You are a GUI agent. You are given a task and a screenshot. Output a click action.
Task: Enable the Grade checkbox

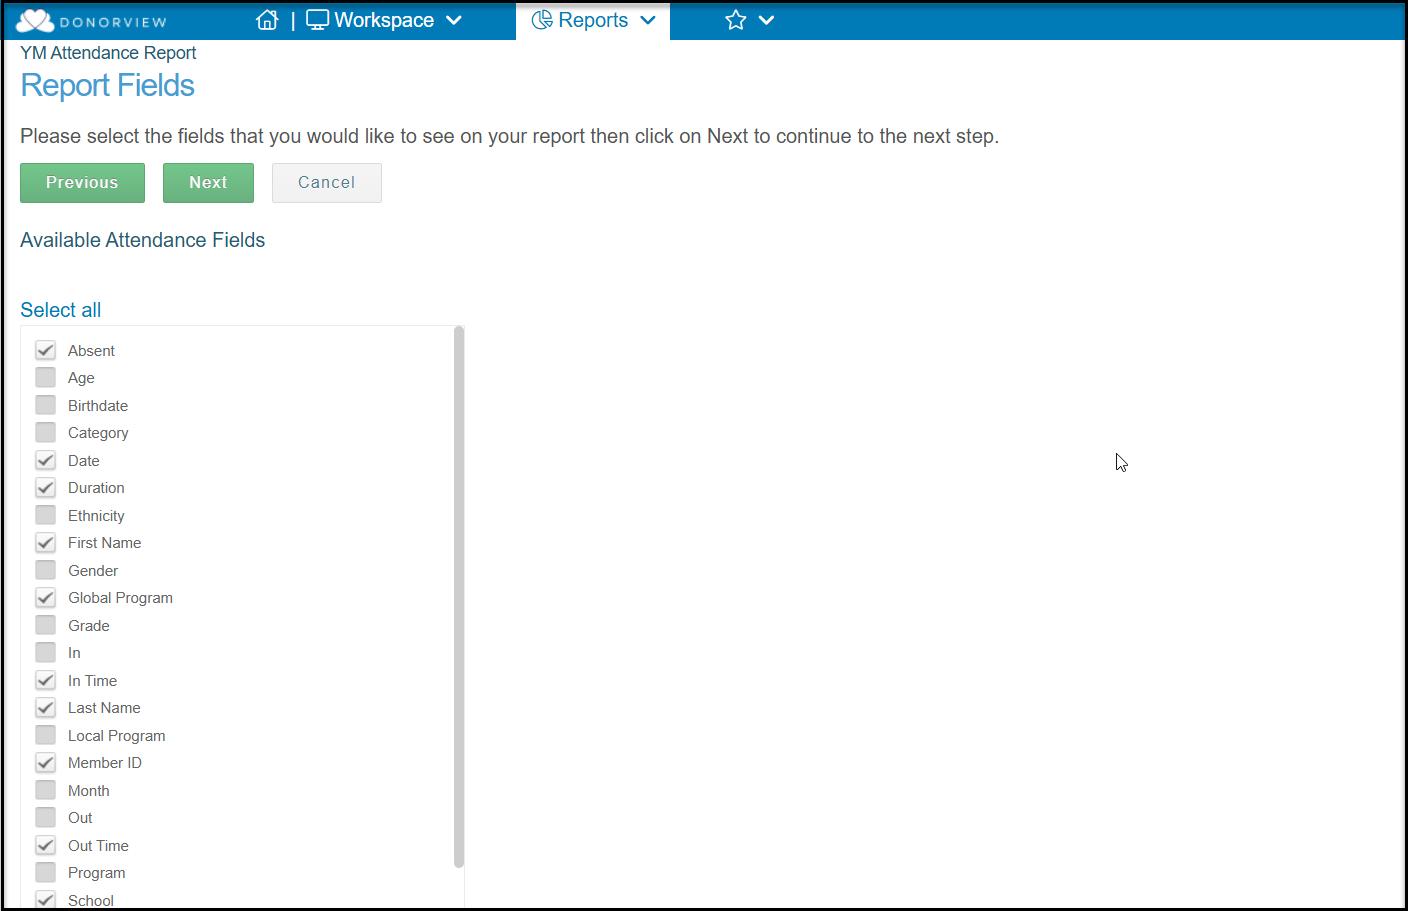pyautogui.click(x=45, y=625)
